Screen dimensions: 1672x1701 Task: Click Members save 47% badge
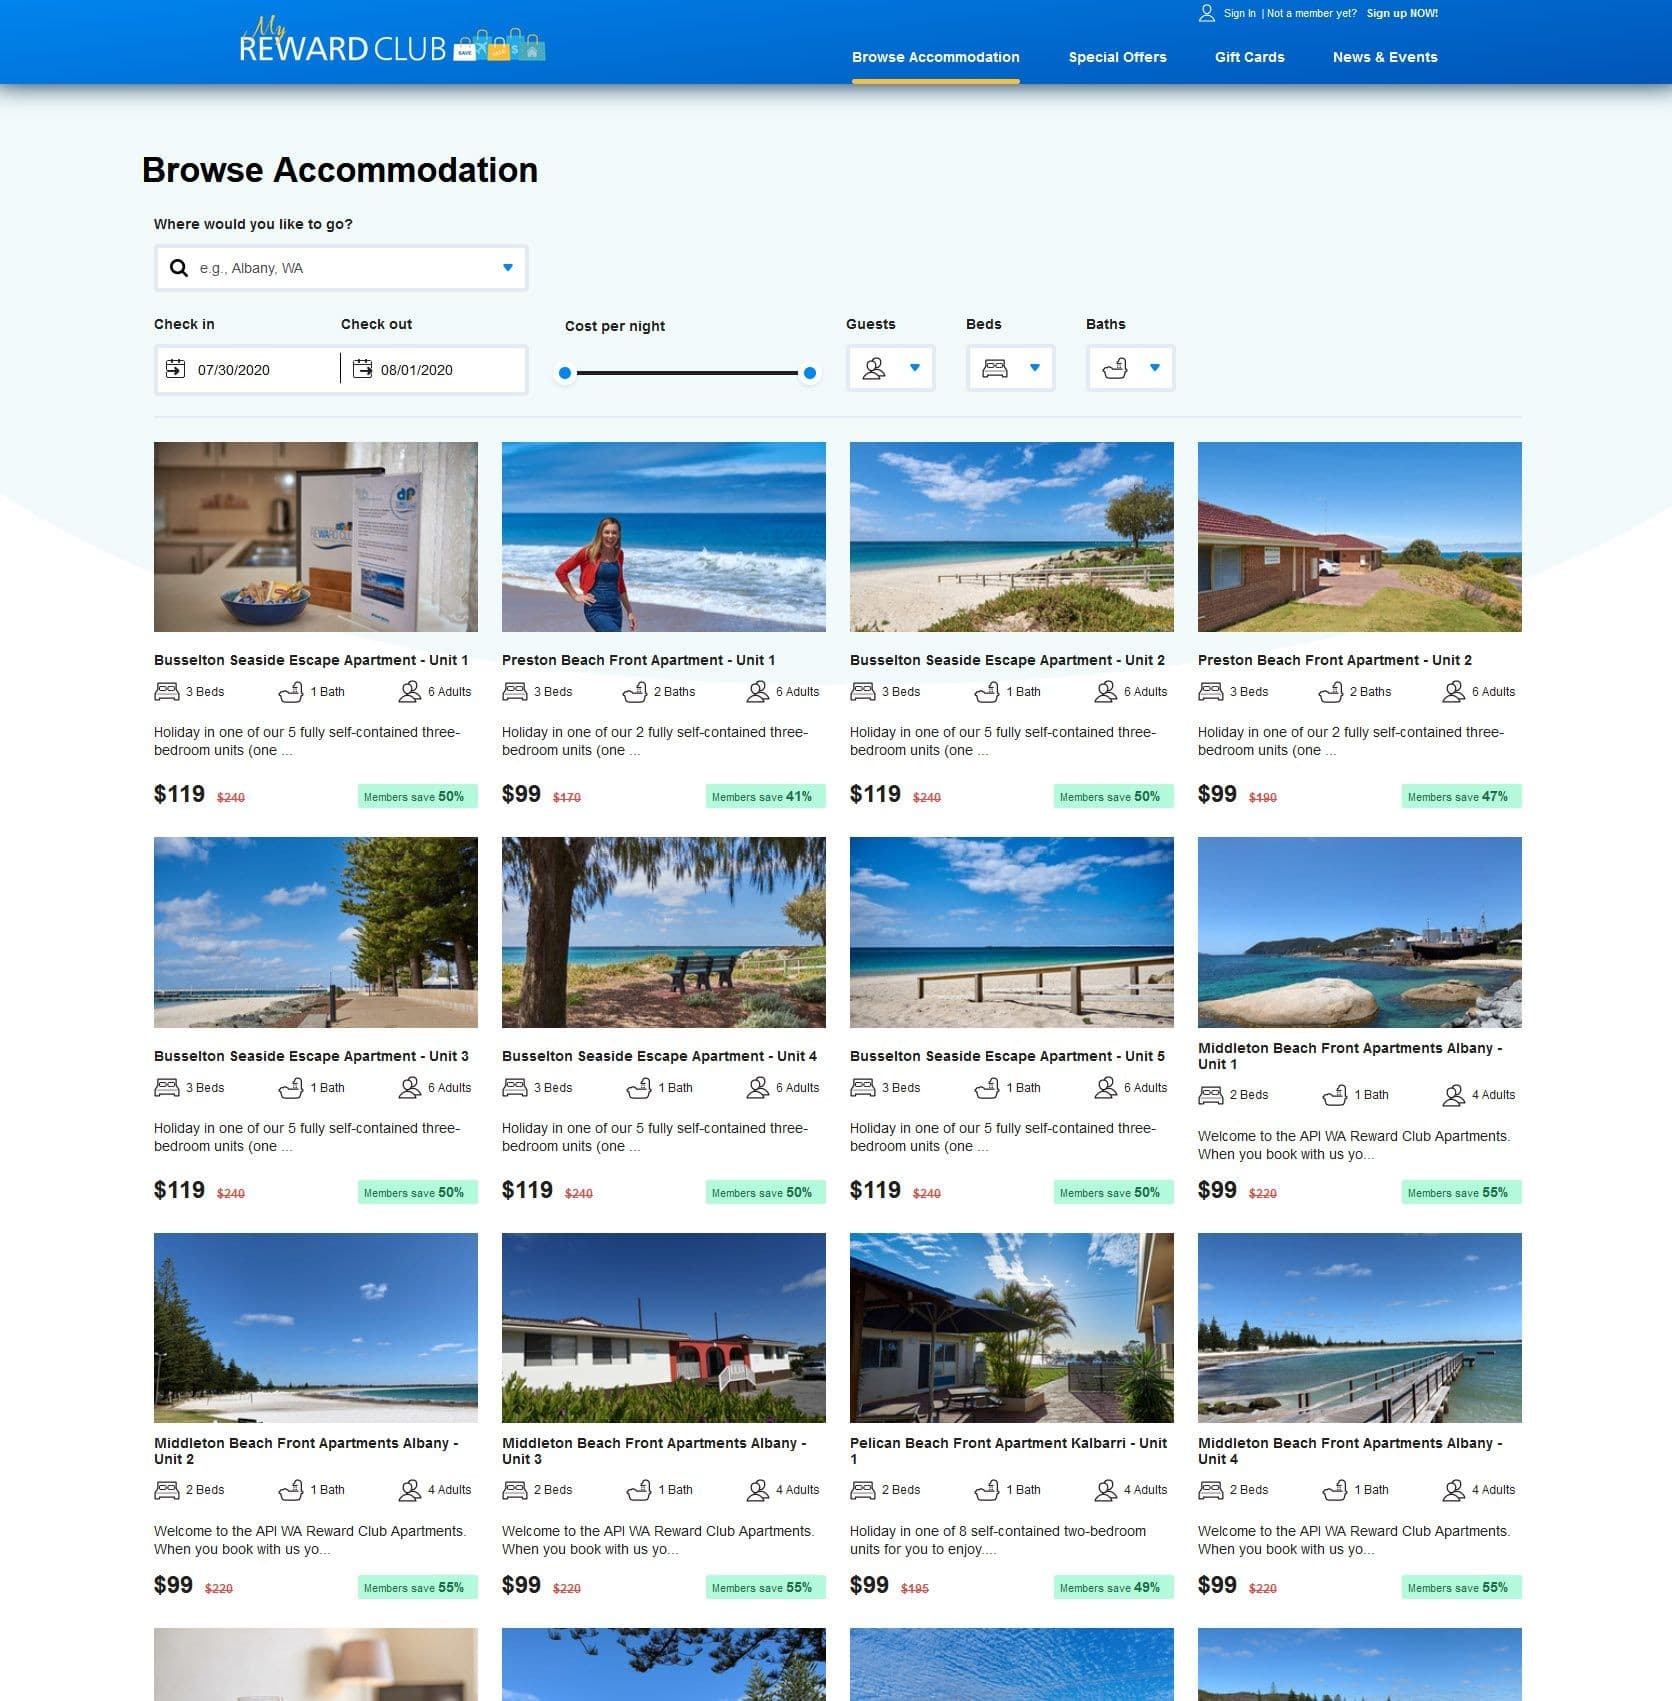click(x=1461, y=796)
